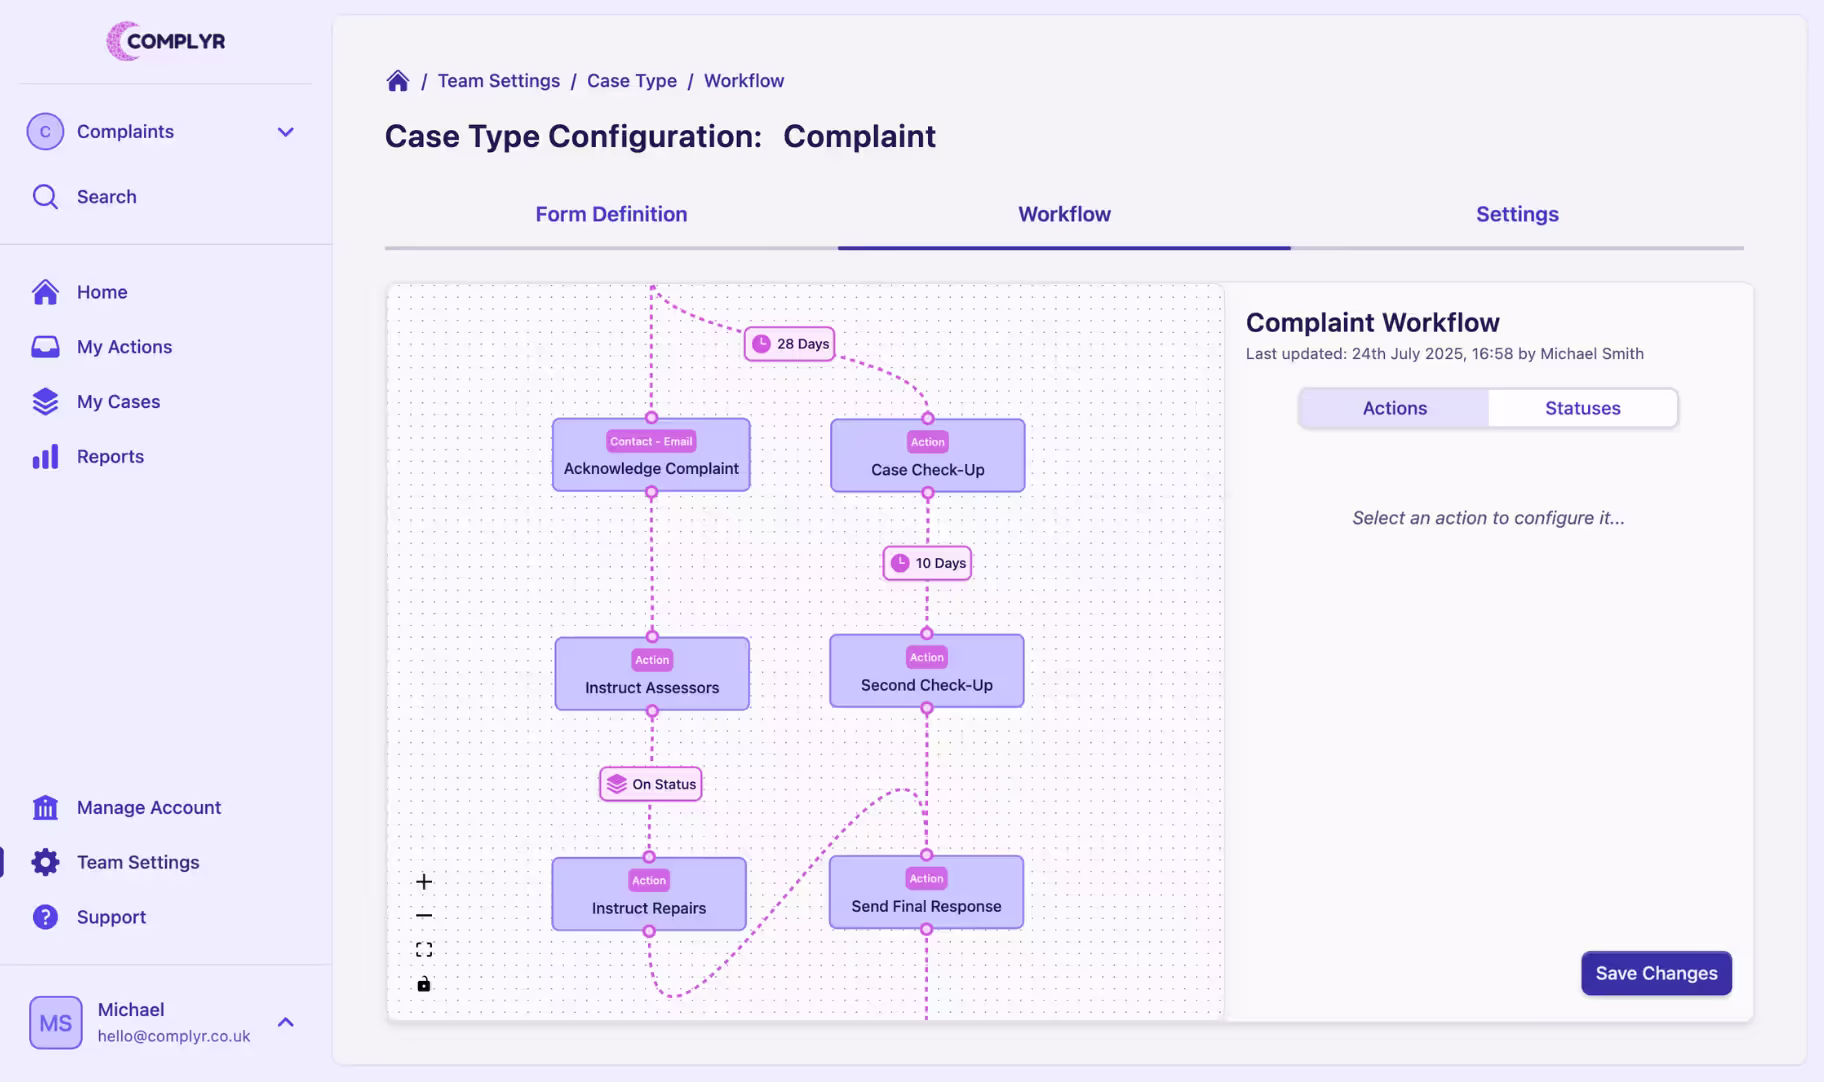The height and width of the screenshot is (1082, 1824).
Task: Switch the panel to Statuses
Action: [1582, 408]
